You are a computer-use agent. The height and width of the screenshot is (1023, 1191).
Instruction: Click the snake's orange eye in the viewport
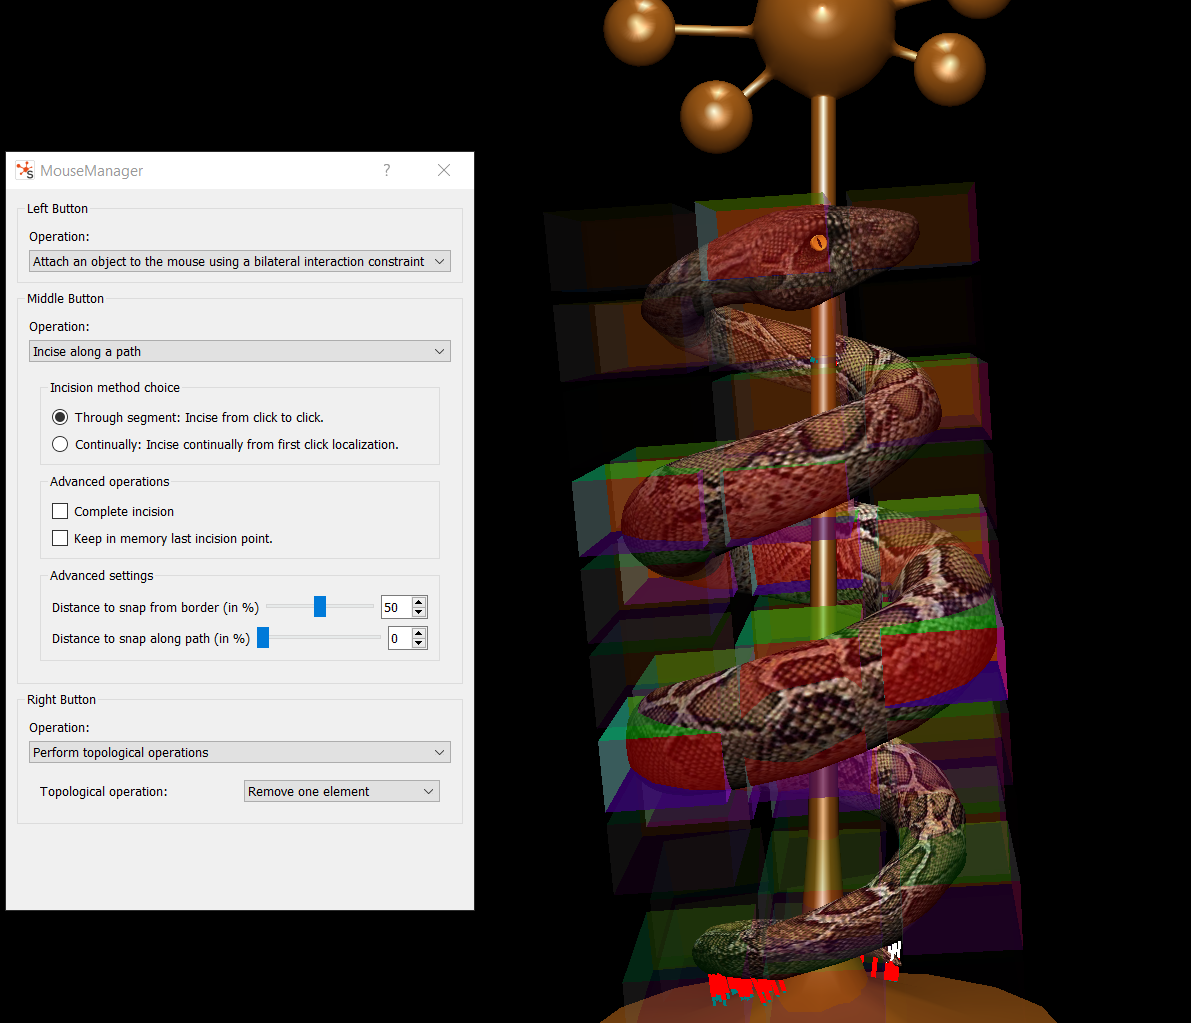[818, 242]
